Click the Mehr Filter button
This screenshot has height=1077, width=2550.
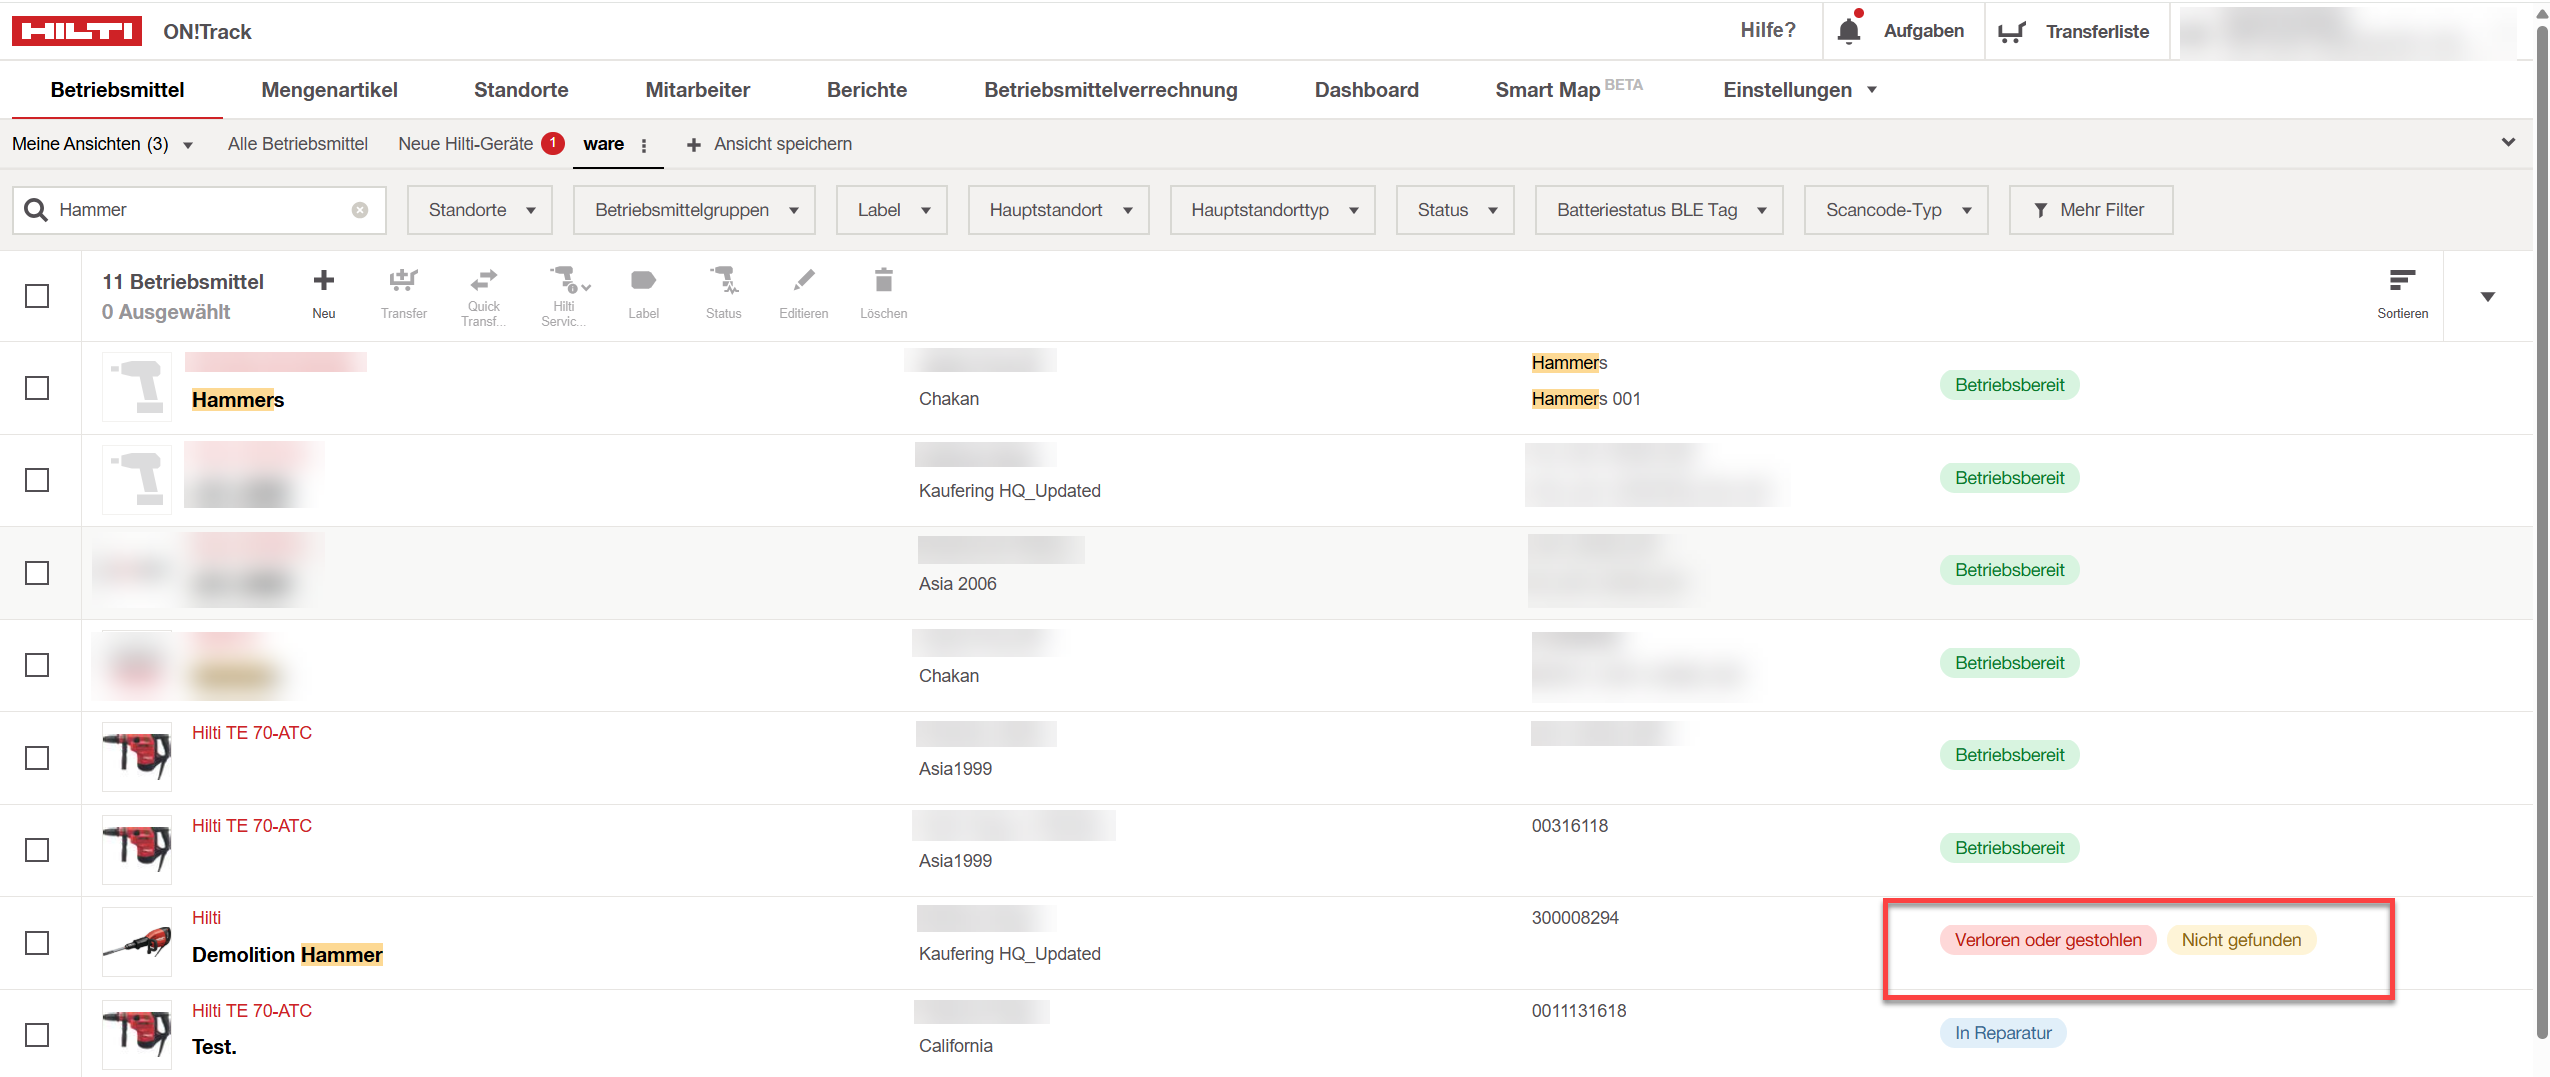pos(2091,210)
